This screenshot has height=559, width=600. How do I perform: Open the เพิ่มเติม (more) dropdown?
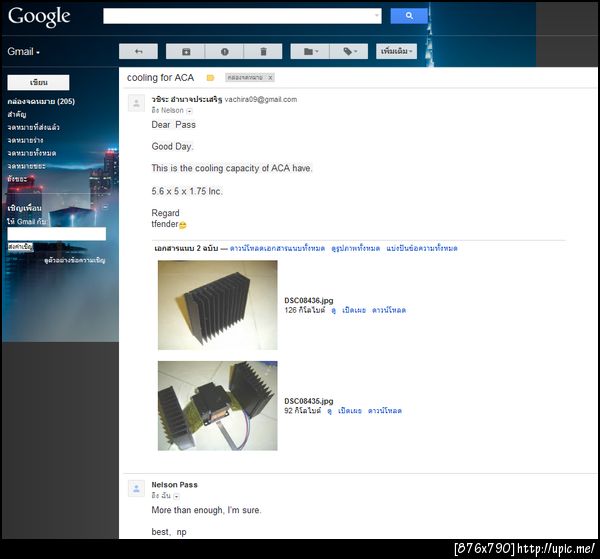[396, 51]
